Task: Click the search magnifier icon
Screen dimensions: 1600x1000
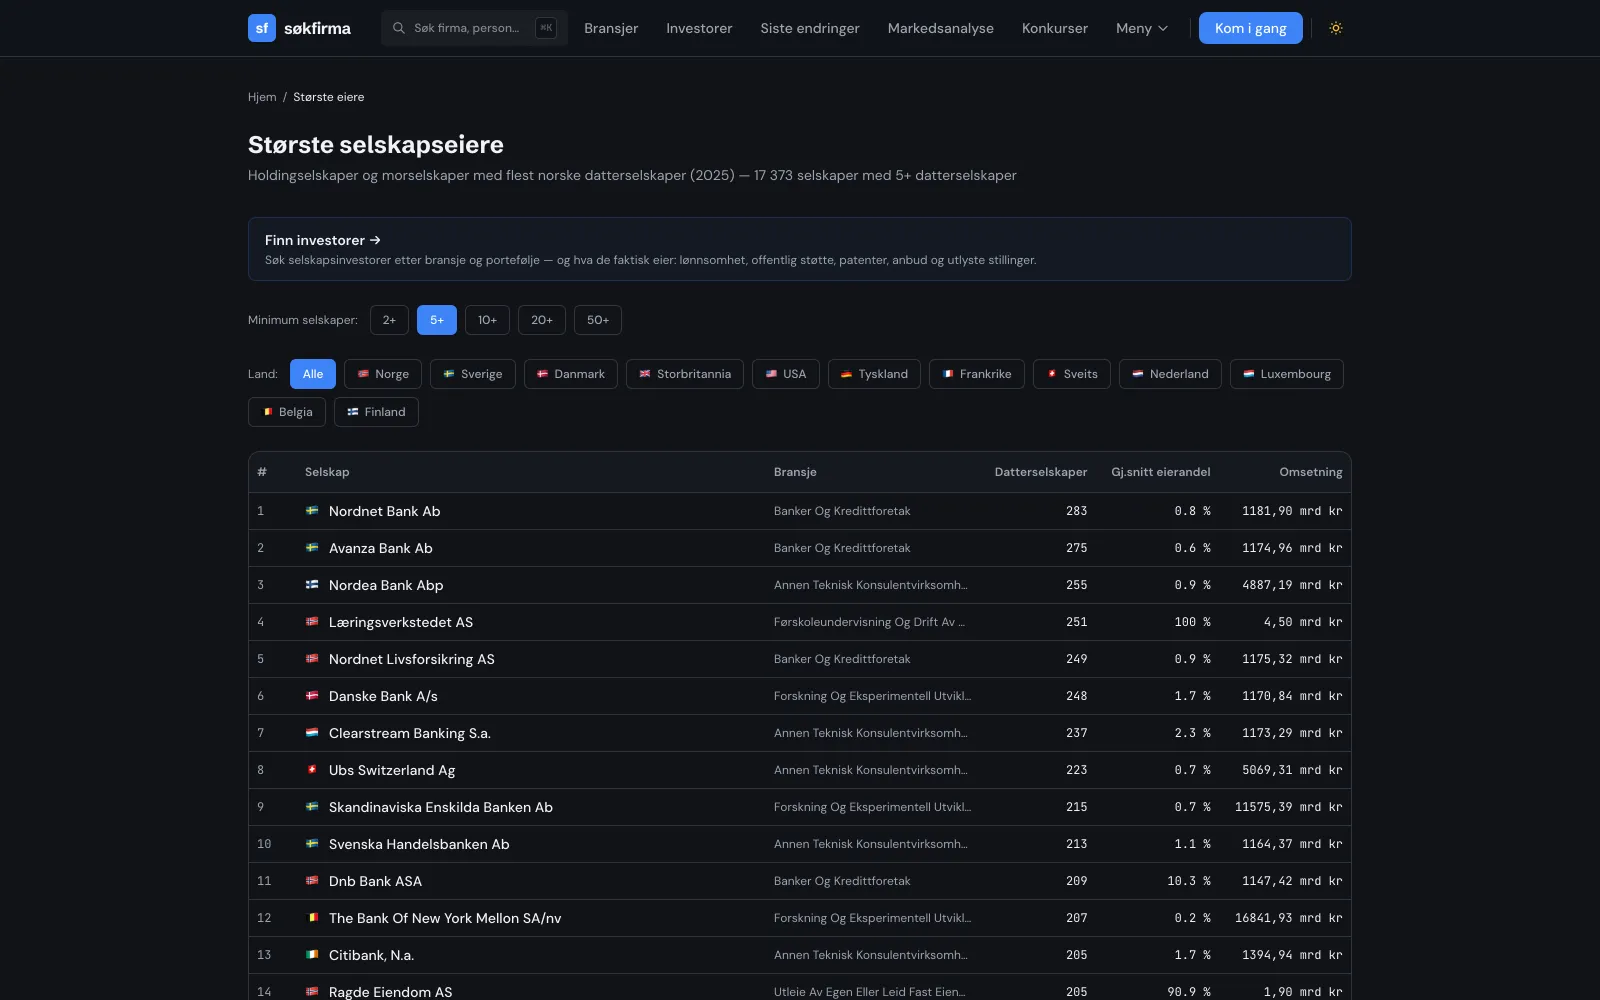Action: click(x=399, y=28)
